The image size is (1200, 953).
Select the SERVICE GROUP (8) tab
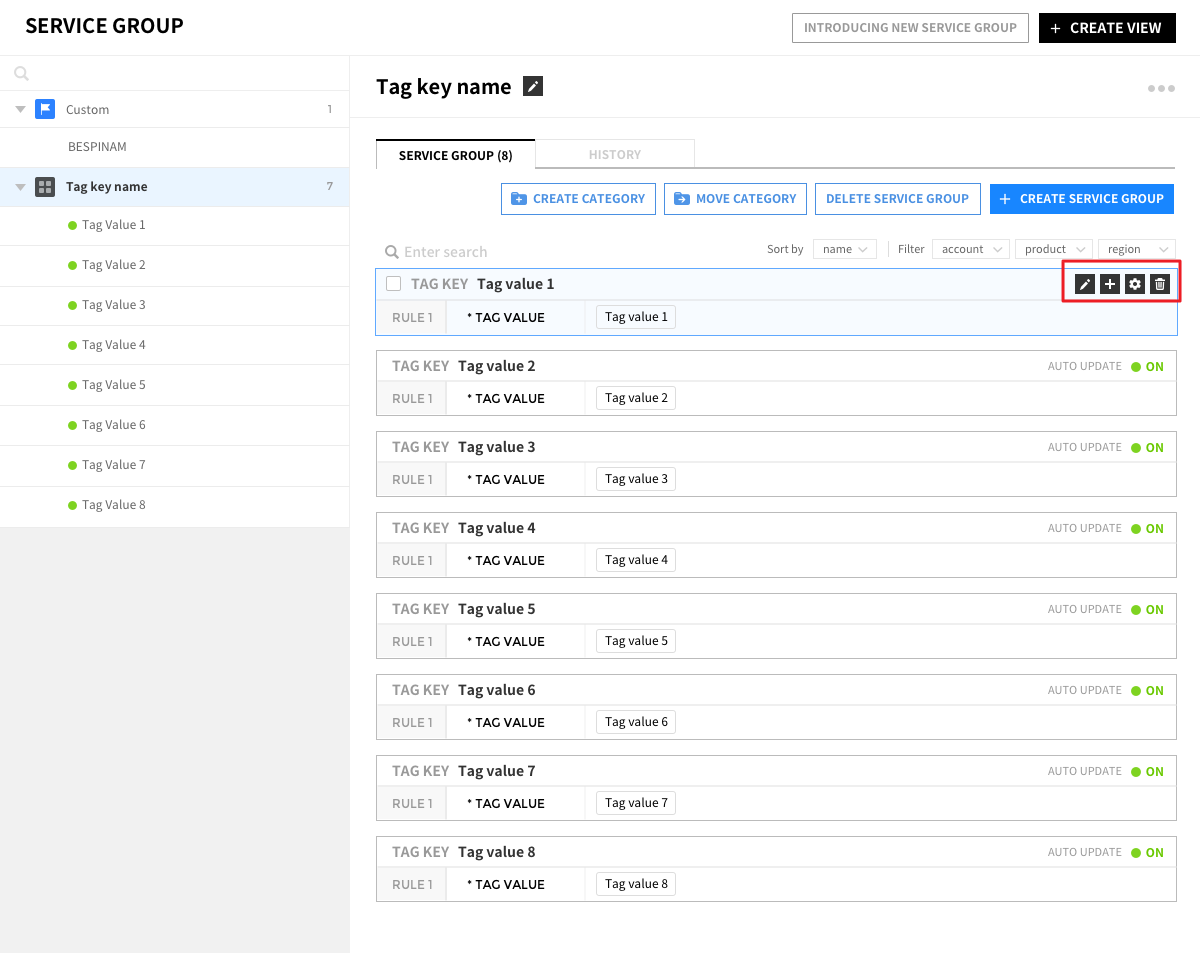coord(455,155)
